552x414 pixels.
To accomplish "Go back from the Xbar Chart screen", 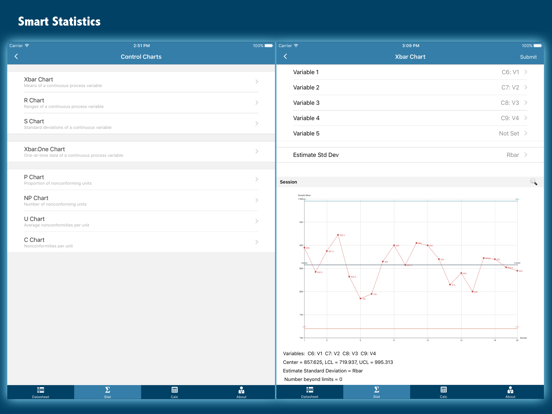I will pyautogui.click(x=285, y=56).
